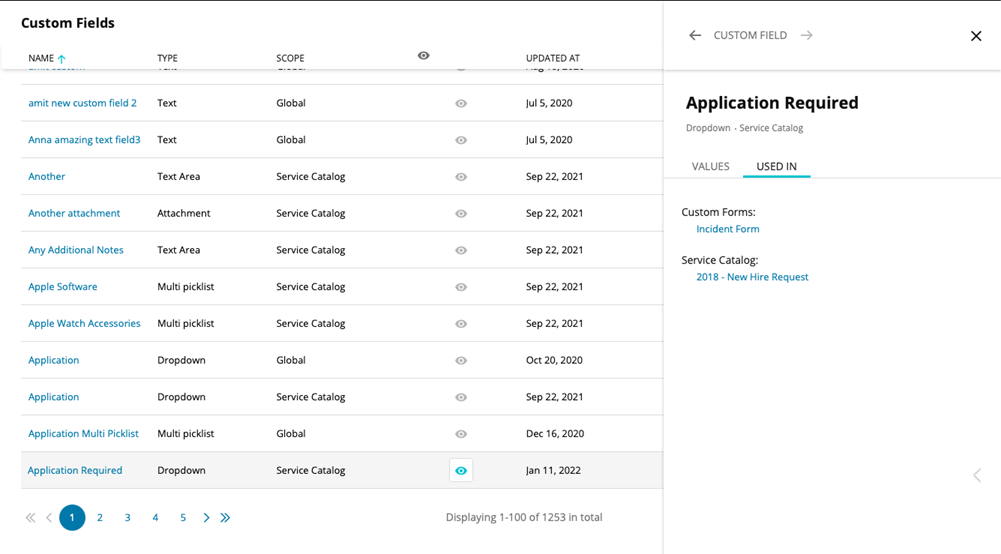Image resolution: width=1001 pixels, height=554 pixels.
Task: Sort by the Name column header
Action: click(41, 59)
